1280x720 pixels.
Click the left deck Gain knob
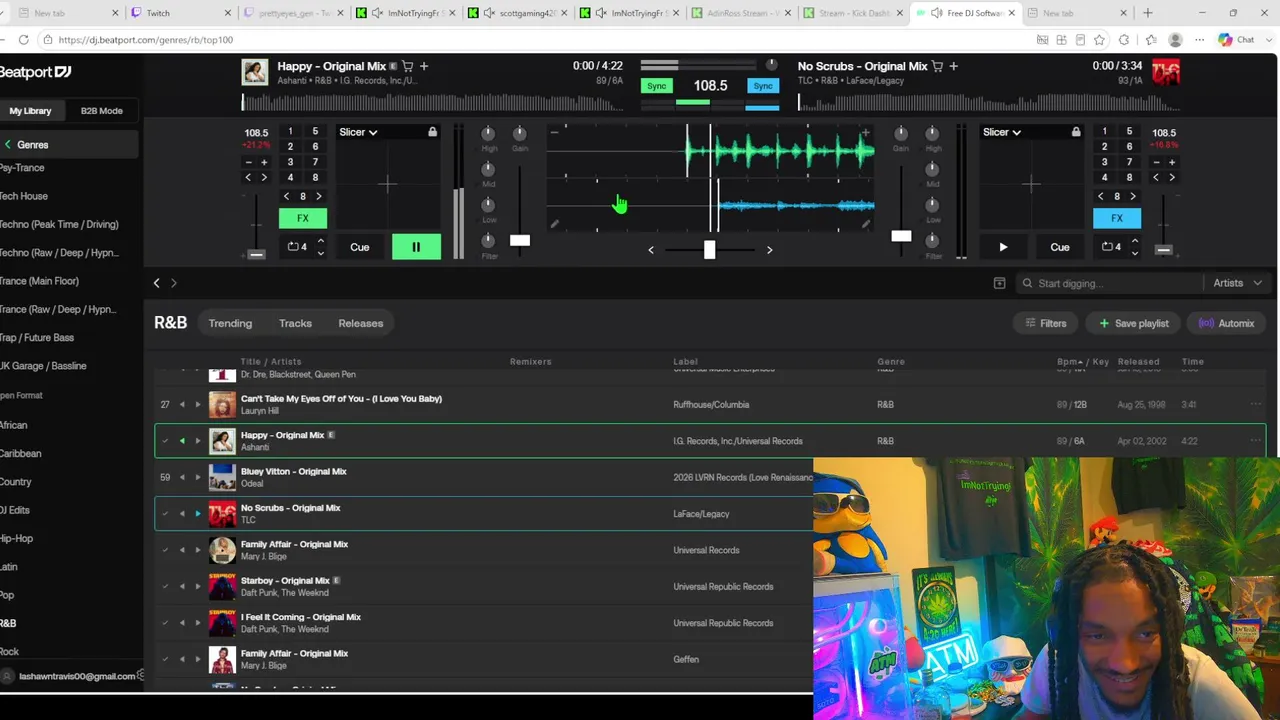coord(519,134)
